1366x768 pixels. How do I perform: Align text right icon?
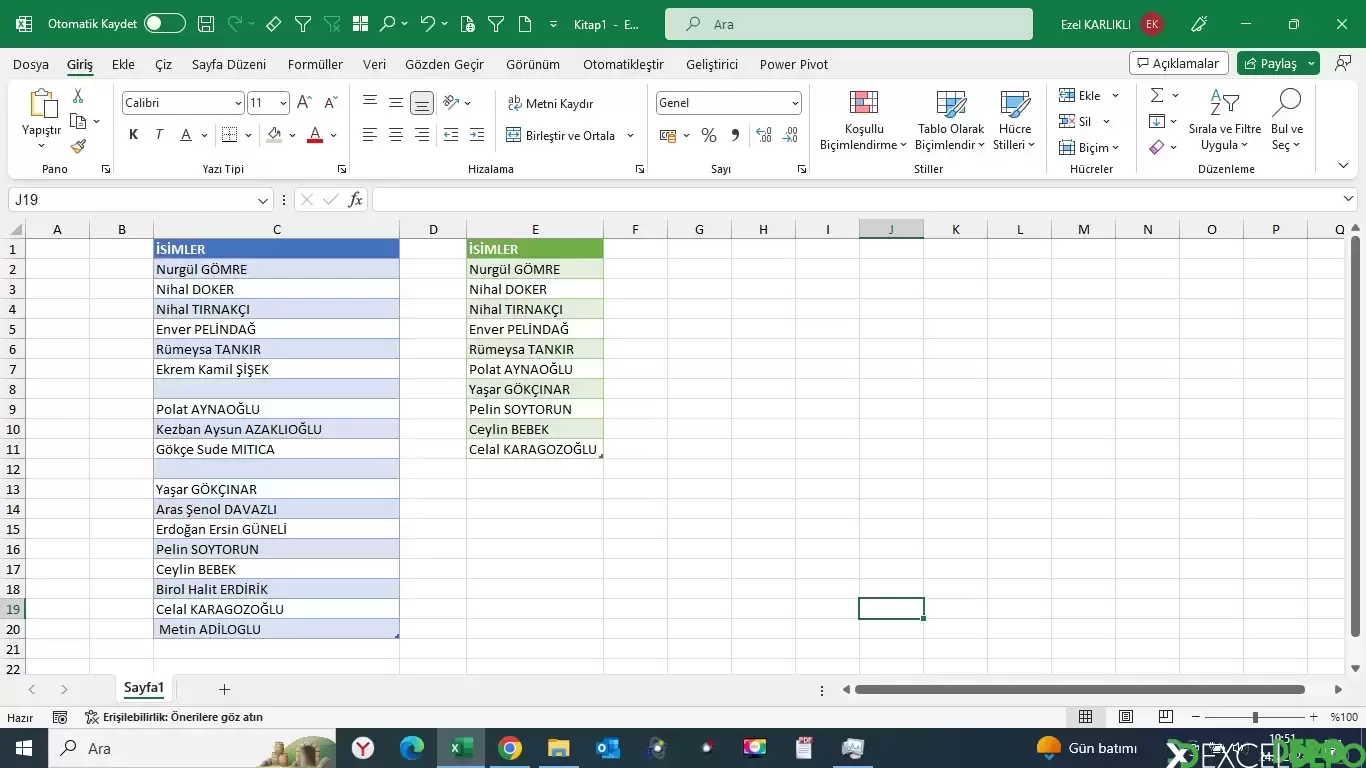(x=422, y=135)
